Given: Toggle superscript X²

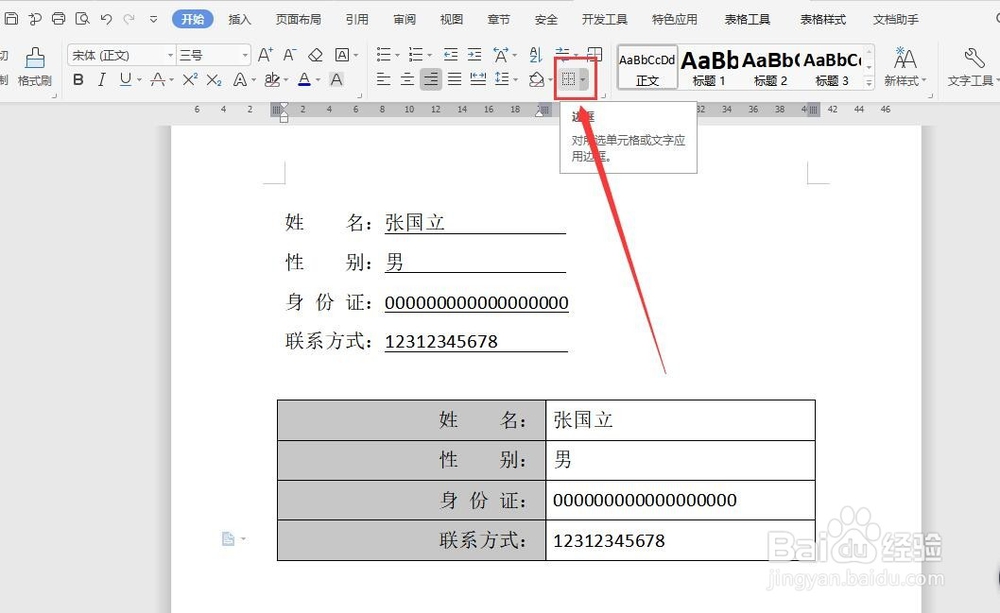Looking at the screenshot, I should point(190,80).
